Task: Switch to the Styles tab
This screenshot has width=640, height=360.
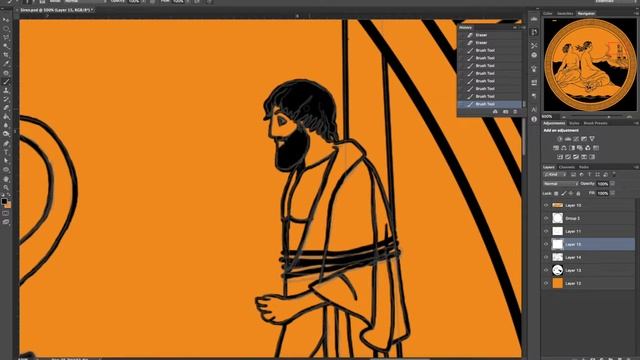Action: [x=574, y=123]
